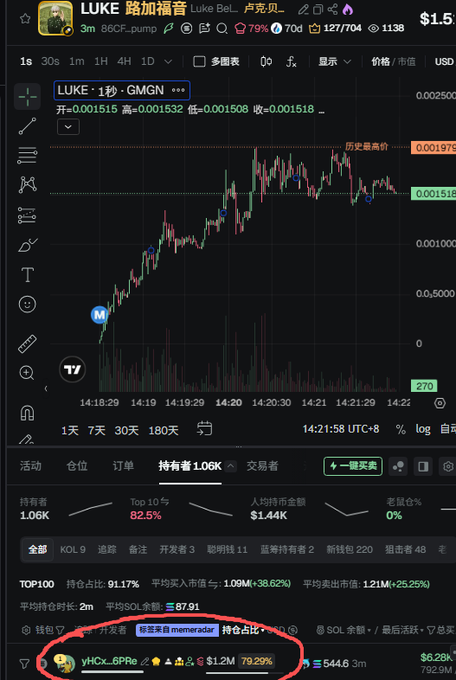456x680 pixels.
Task: Open the fx indicators menu
Action: point(291,62)
